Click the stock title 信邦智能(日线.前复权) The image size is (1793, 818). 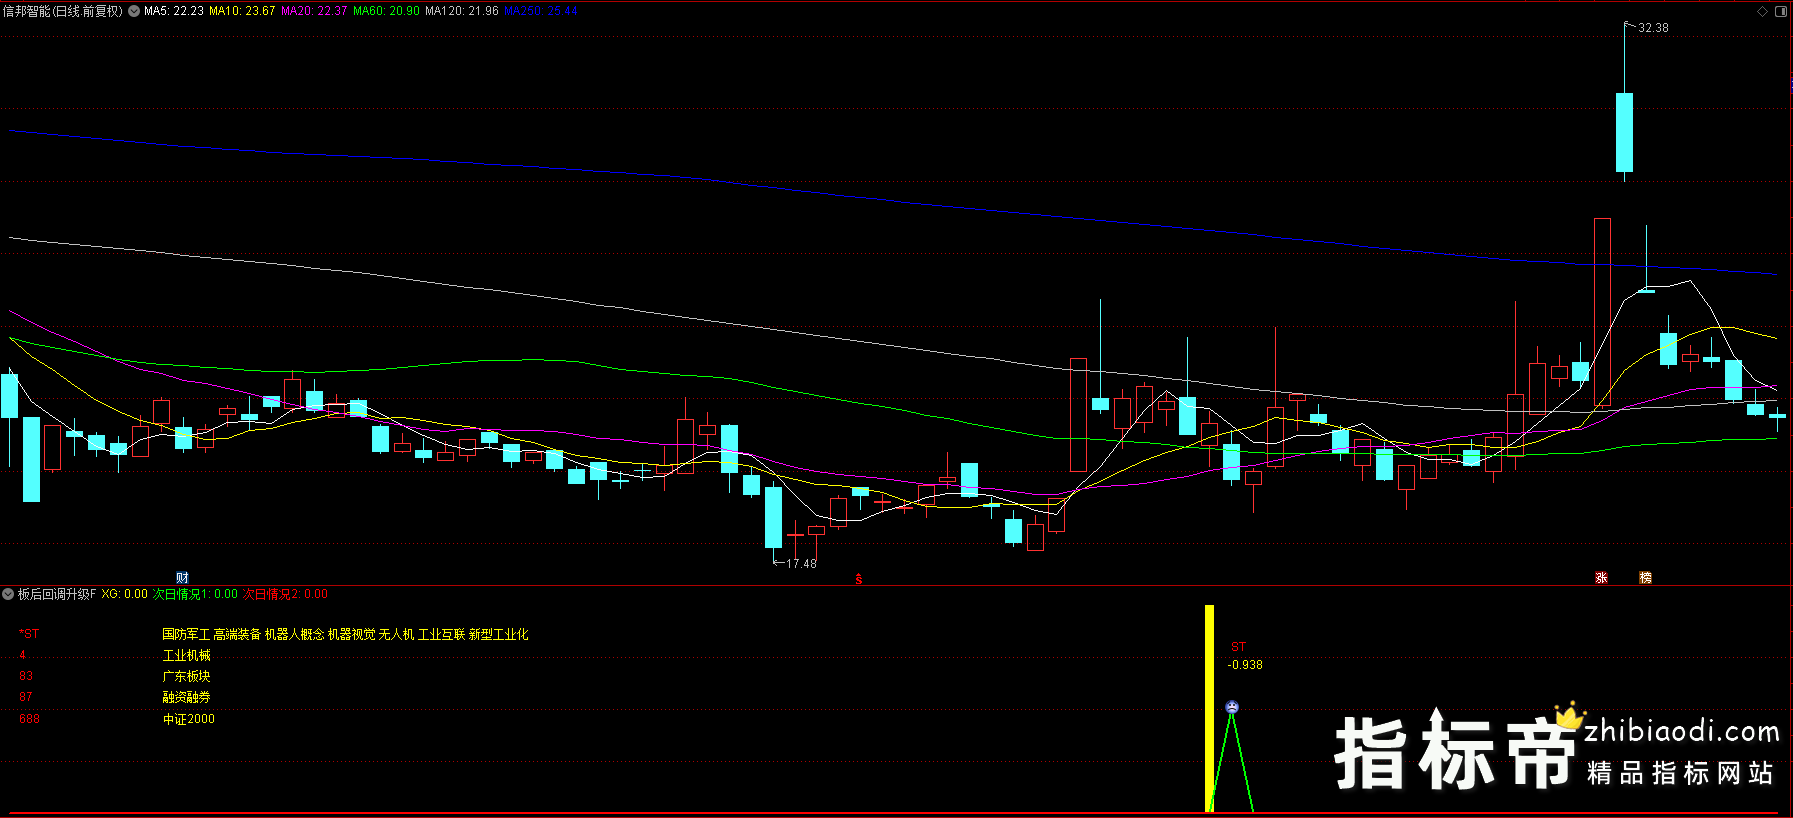[x=63, y=11]
